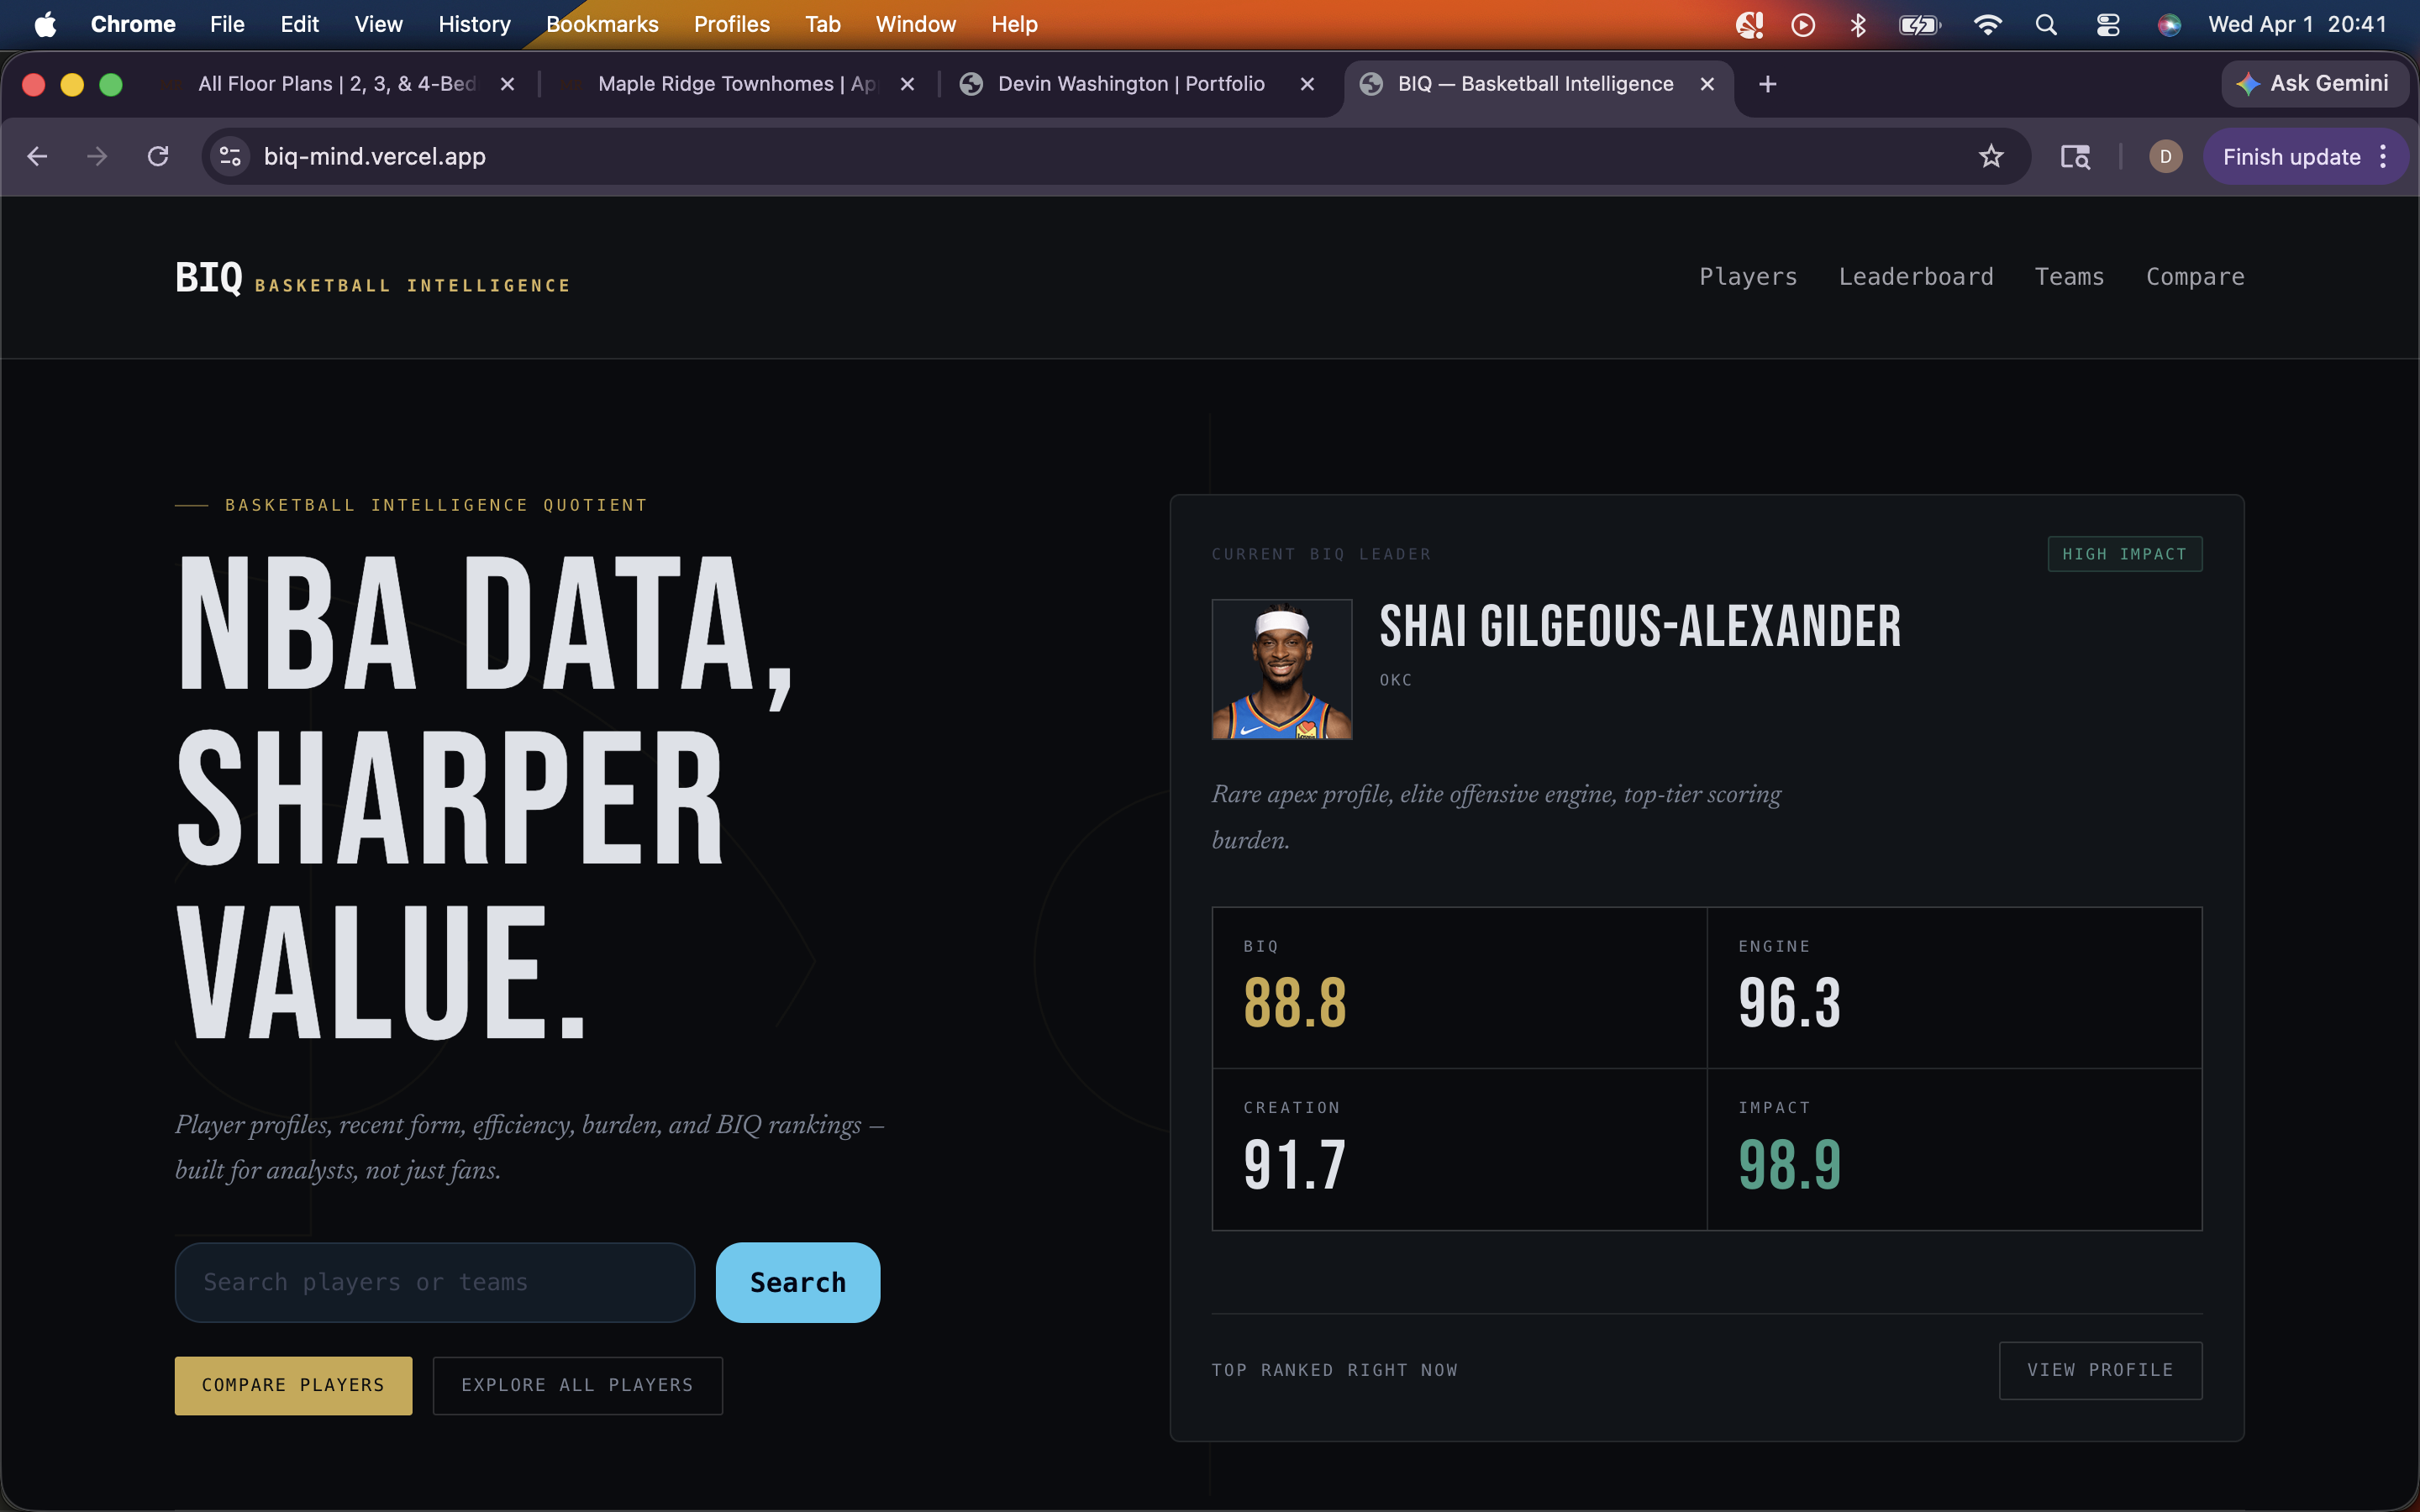Open Siri from menu bar
The width and height of the screenshot is (2420, 1512).
tap(2169, 24)
